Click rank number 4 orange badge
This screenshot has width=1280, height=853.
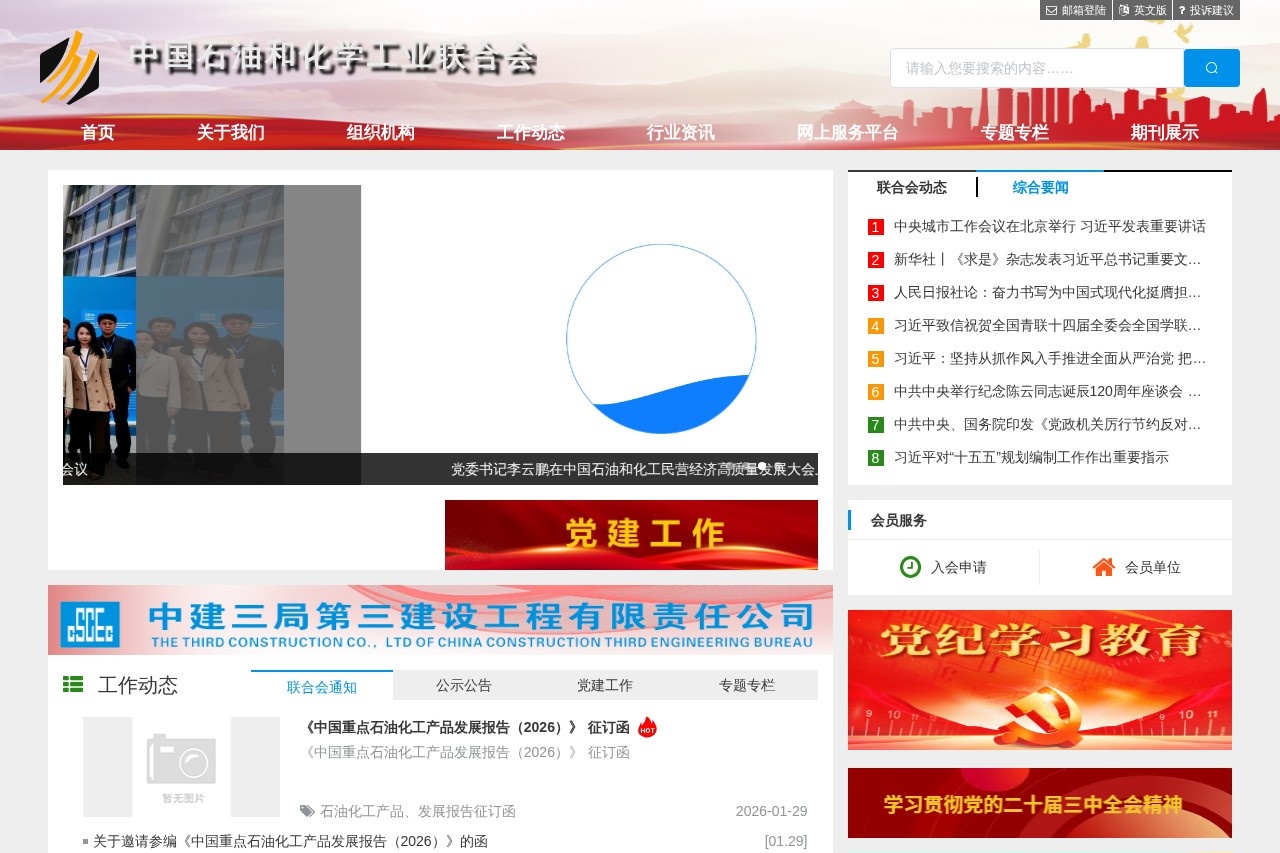tap(876, 326)
